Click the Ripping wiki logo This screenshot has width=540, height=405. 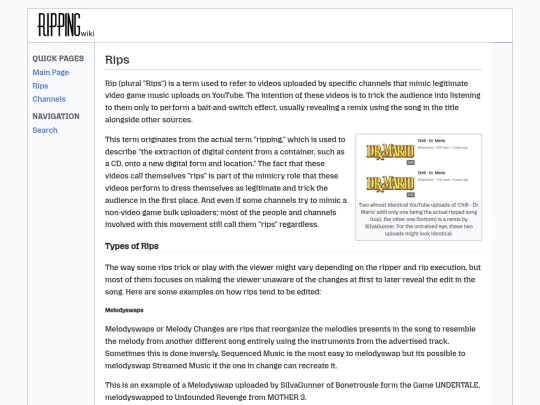pos(66,25)
